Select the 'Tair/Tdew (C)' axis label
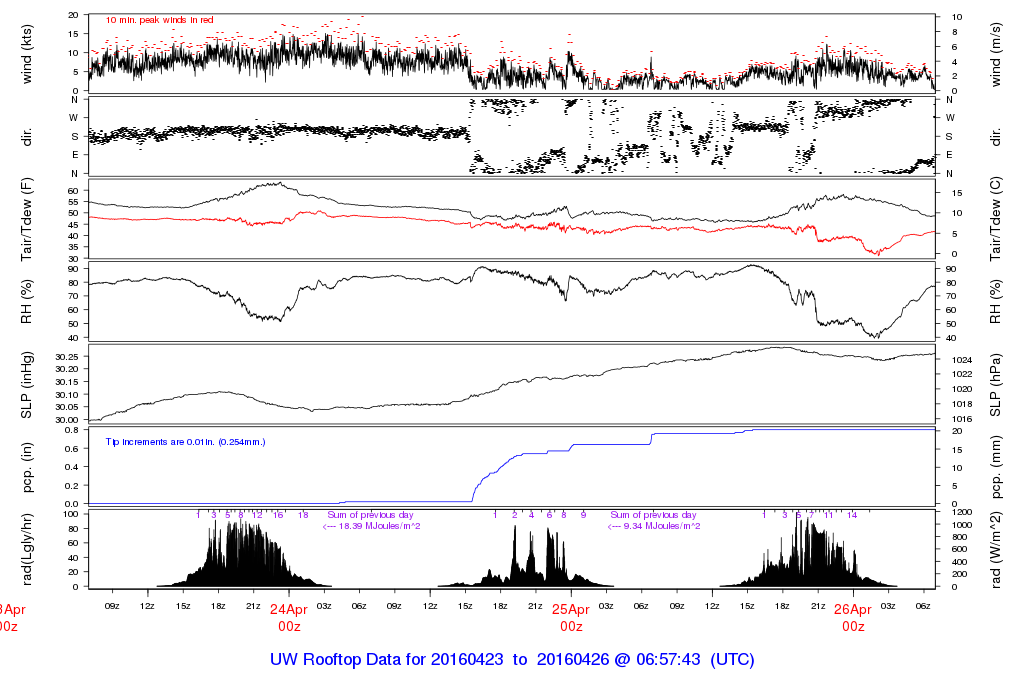This screenshot has height=700, width=1024. [996, 219]
